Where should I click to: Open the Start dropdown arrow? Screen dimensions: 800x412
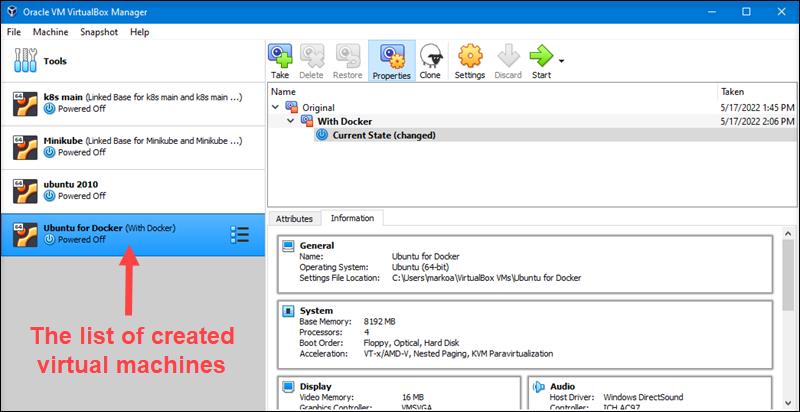tap(562, 62)
